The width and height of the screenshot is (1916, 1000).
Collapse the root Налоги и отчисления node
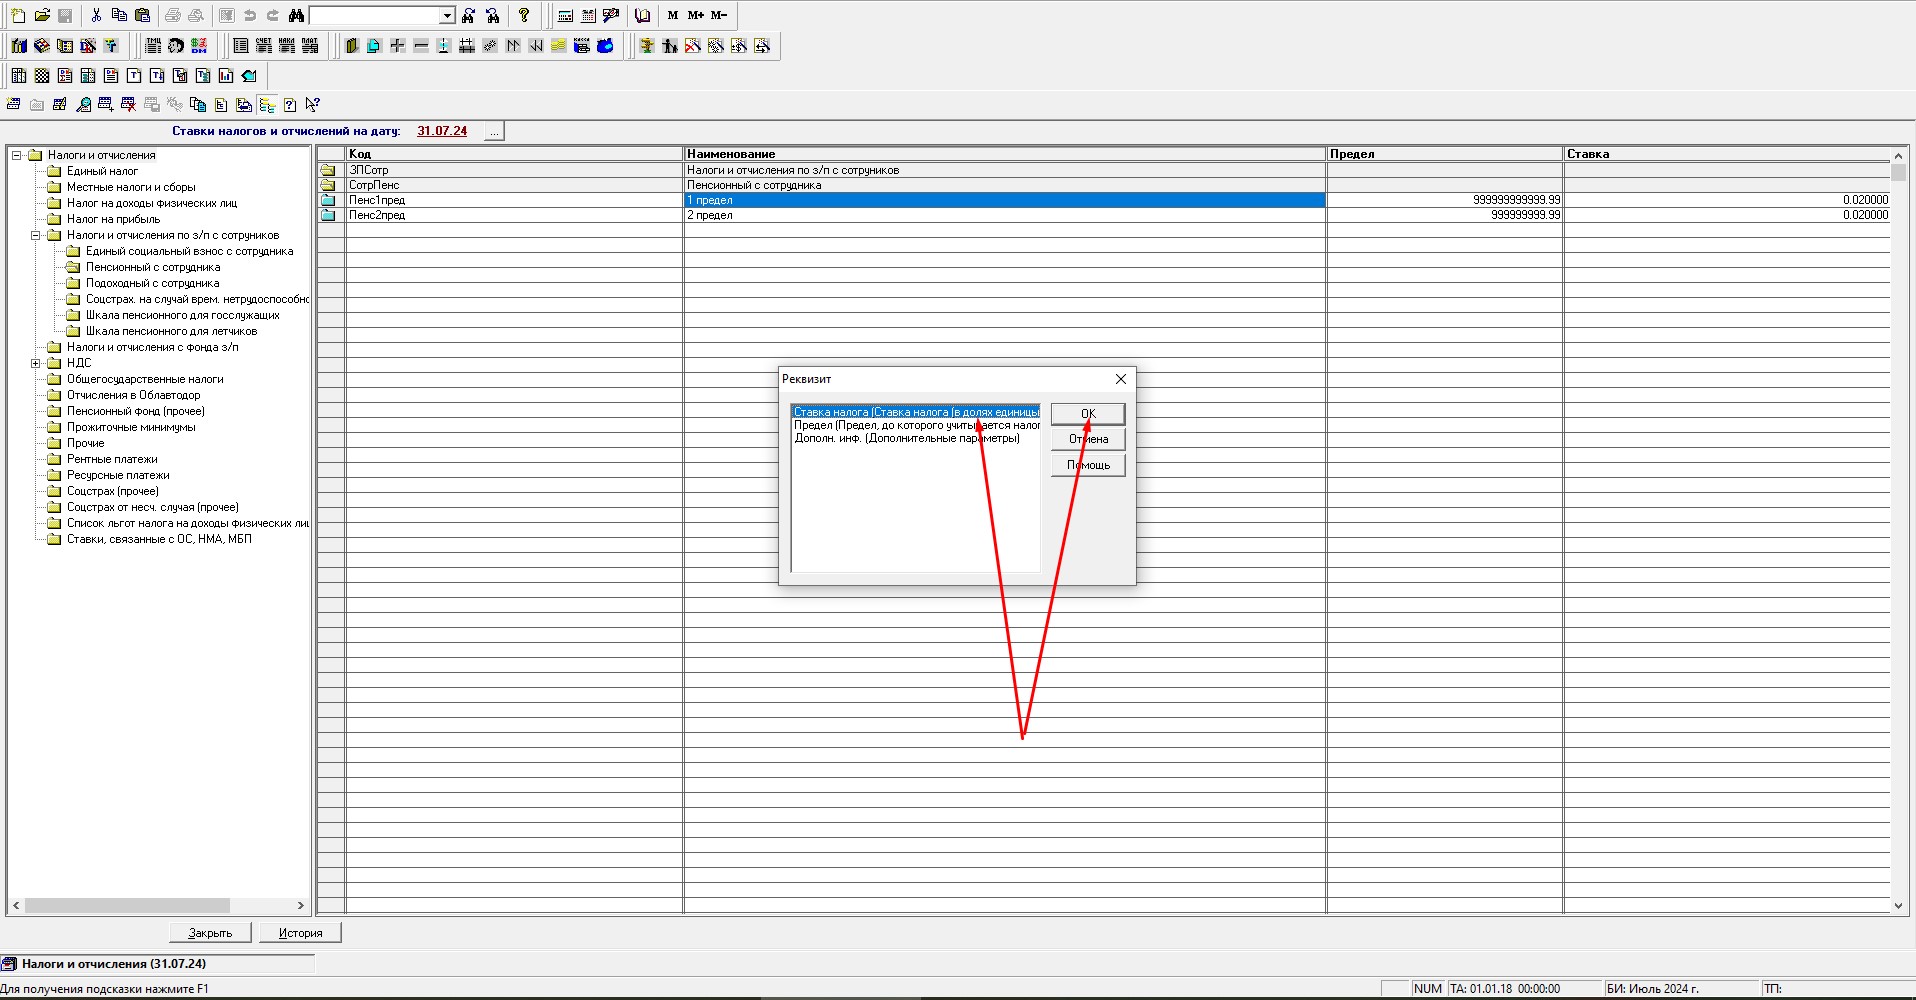pyautogui.click(x=16, y=155)
